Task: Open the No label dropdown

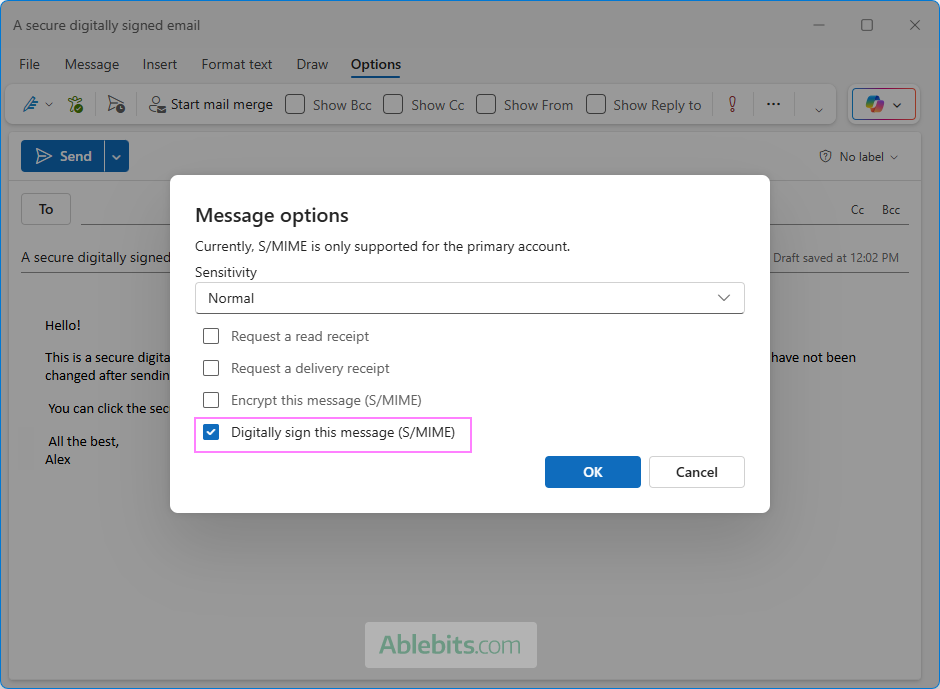Action: click(859, 156)
